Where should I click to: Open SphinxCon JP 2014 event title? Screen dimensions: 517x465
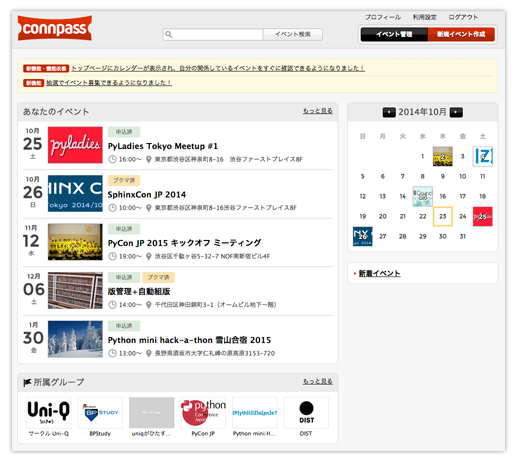tap(147, 195)
